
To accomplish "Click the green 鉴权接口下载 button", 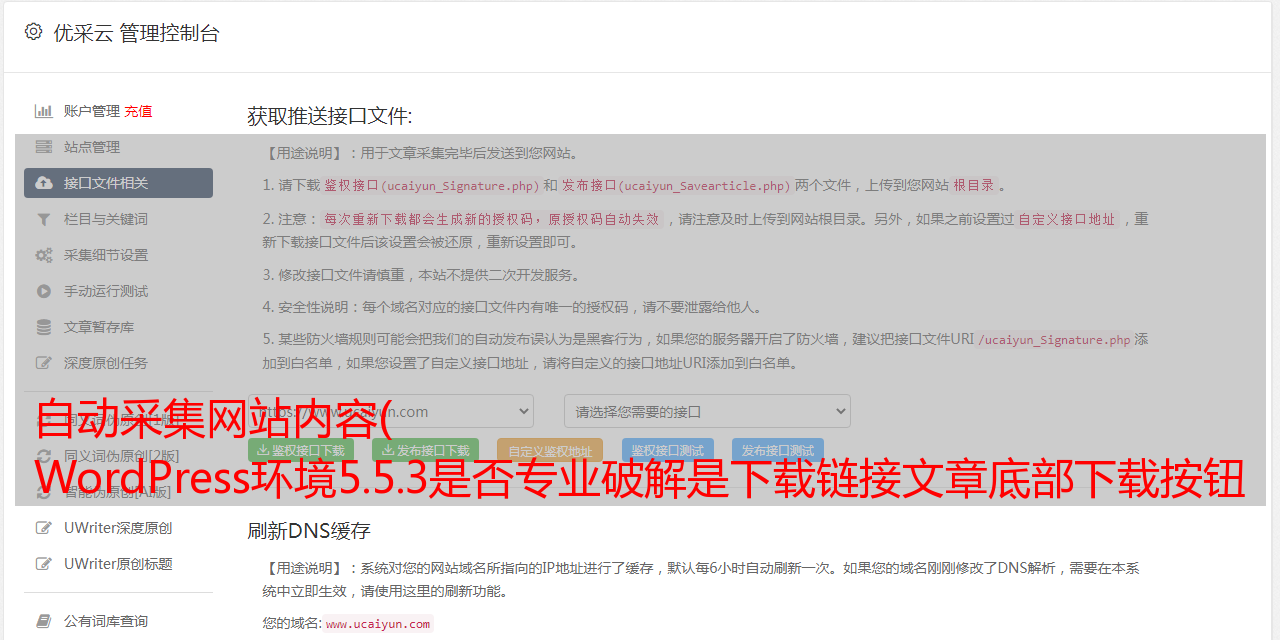I will tap(301, 451).
